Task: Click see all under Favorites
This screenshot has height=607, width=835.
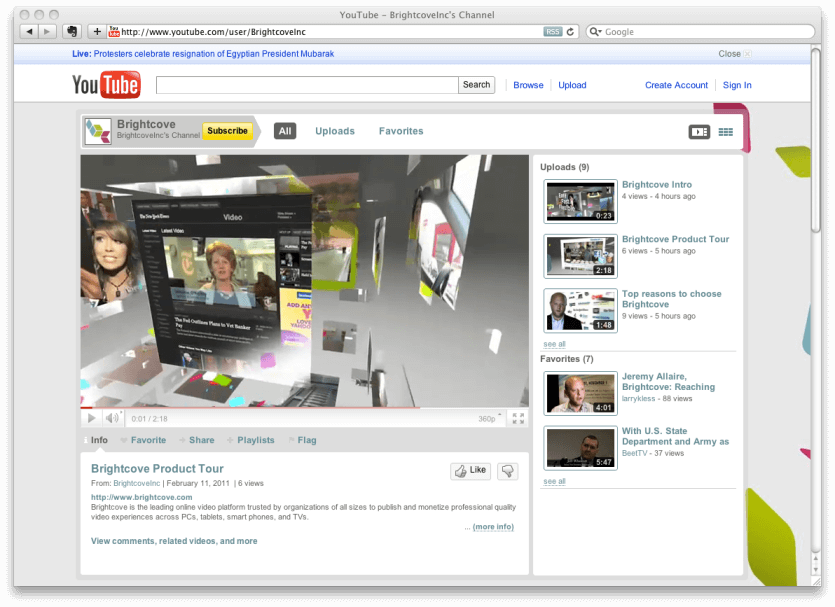Action: [554, 481]
